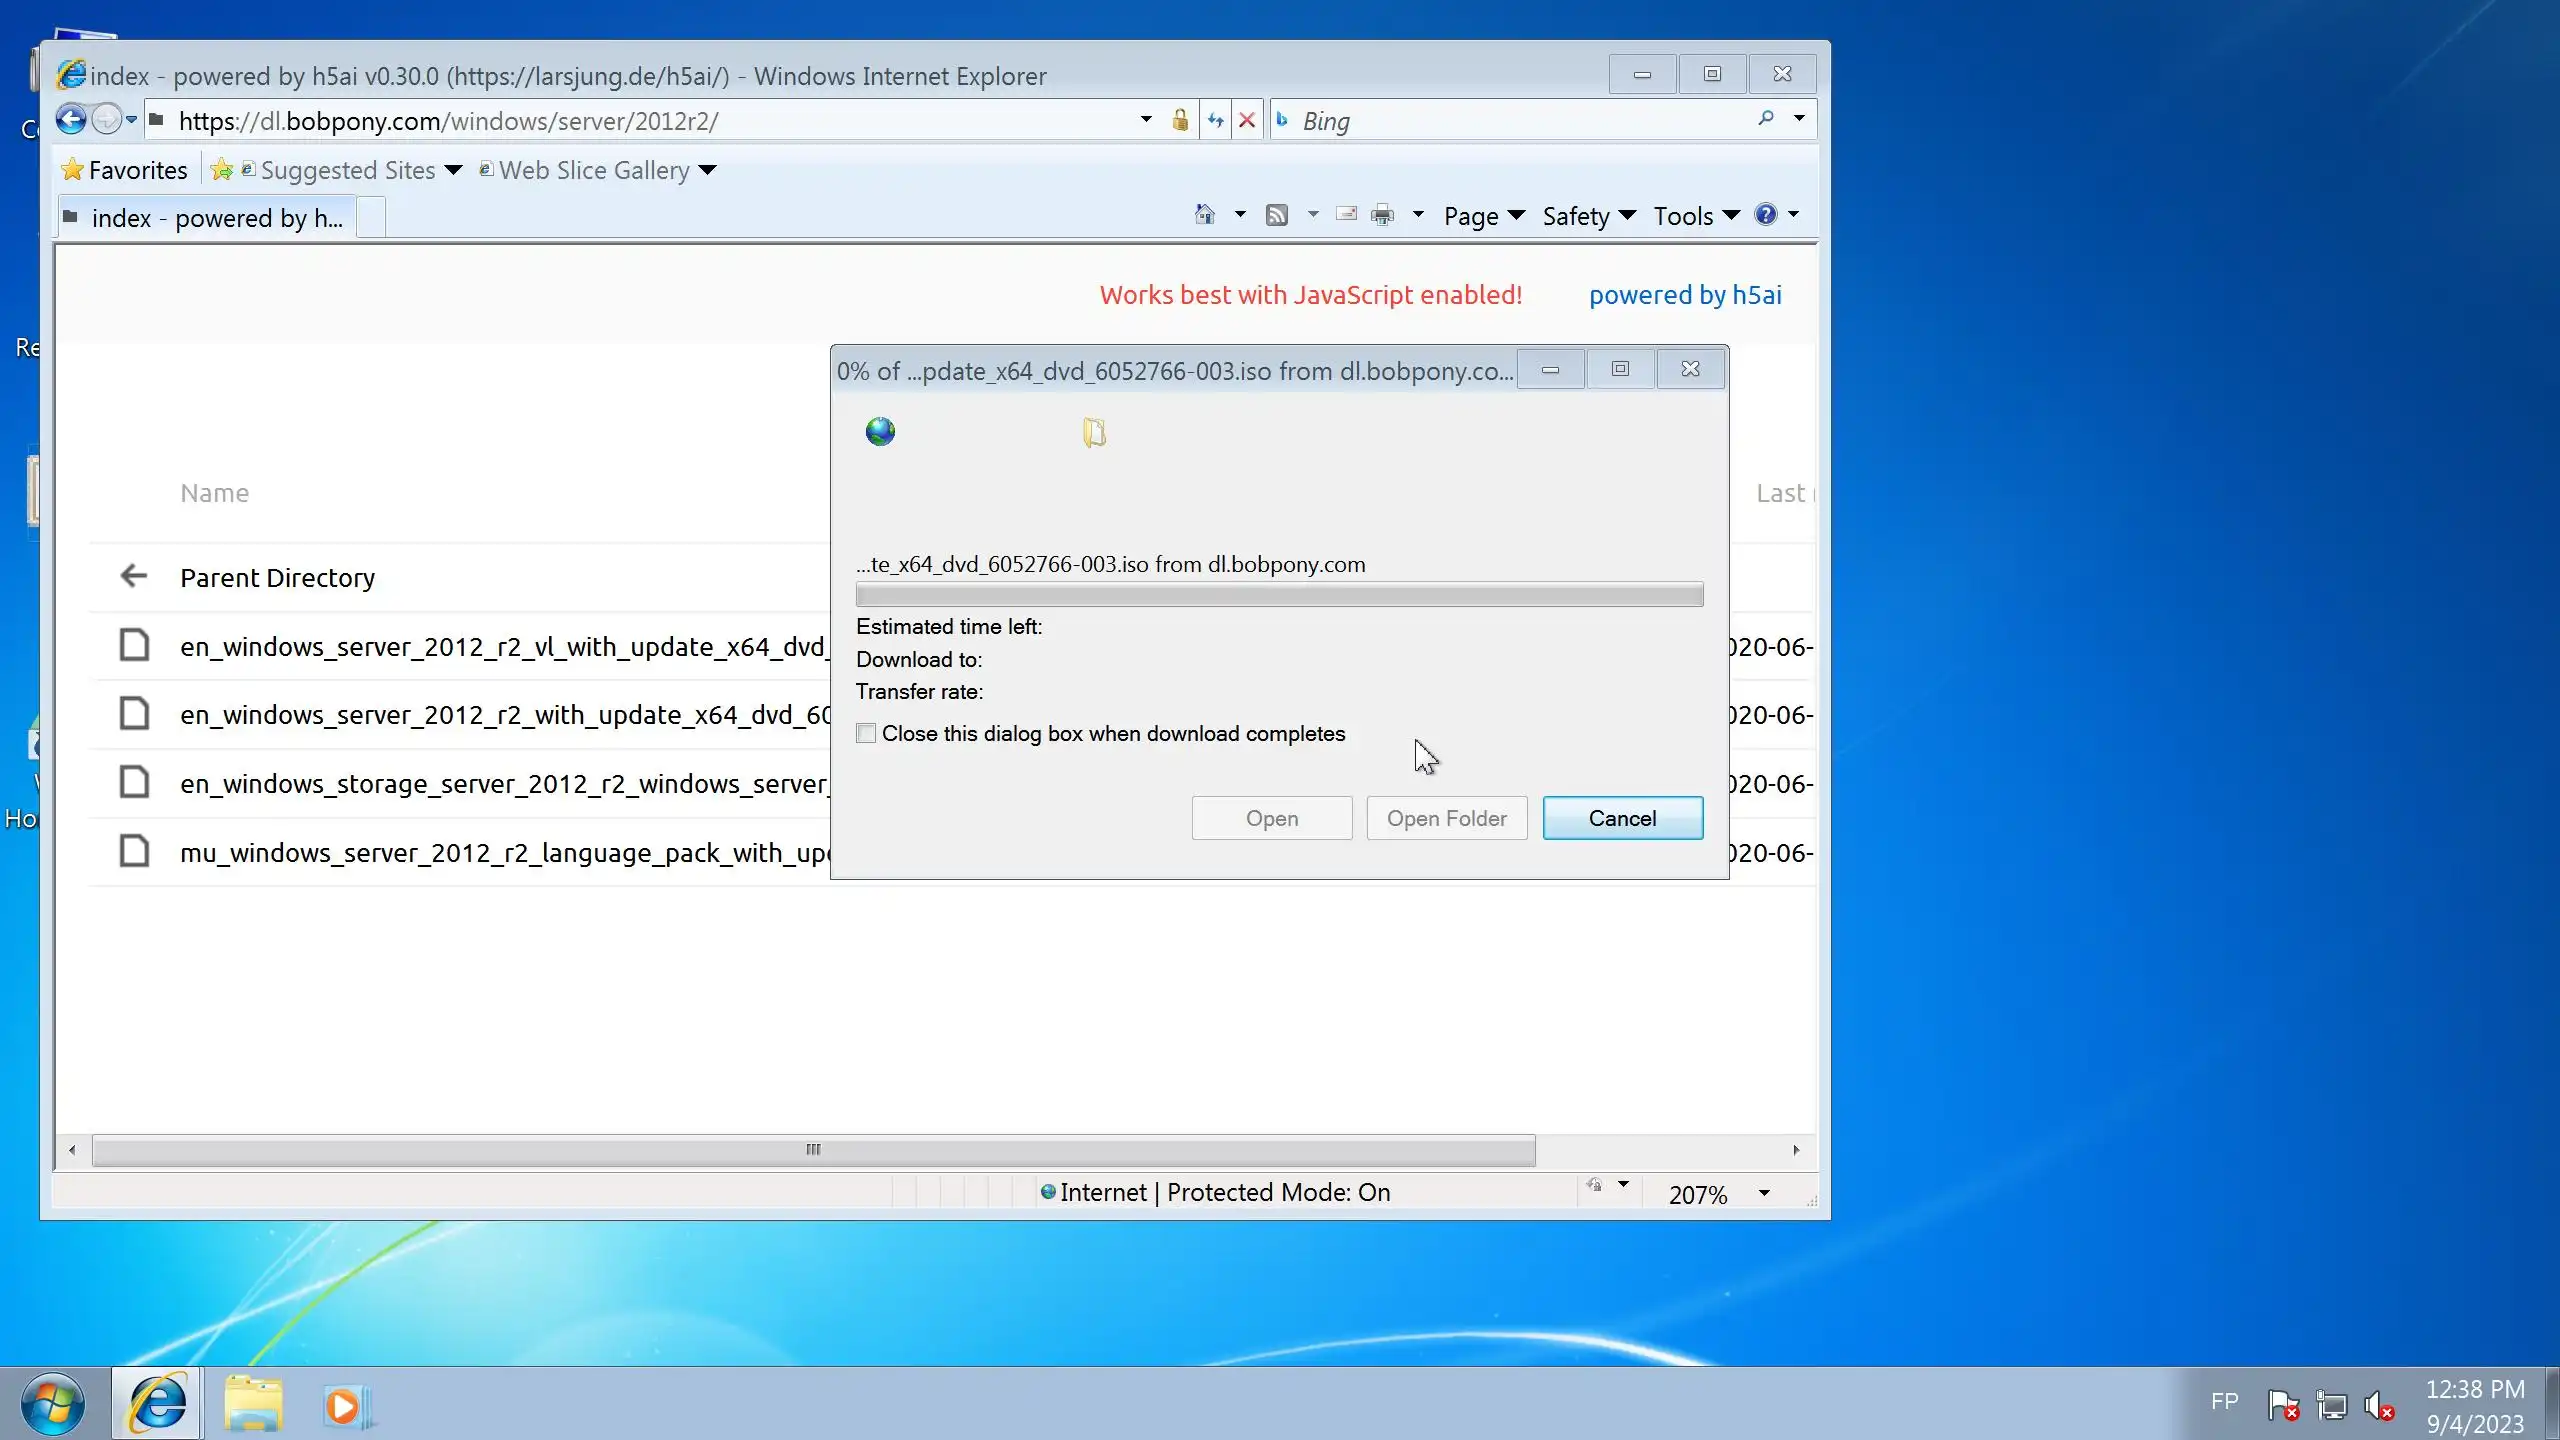
Task: Enable 'Close this dialog box when download completes'
Action: pos(866,734)
